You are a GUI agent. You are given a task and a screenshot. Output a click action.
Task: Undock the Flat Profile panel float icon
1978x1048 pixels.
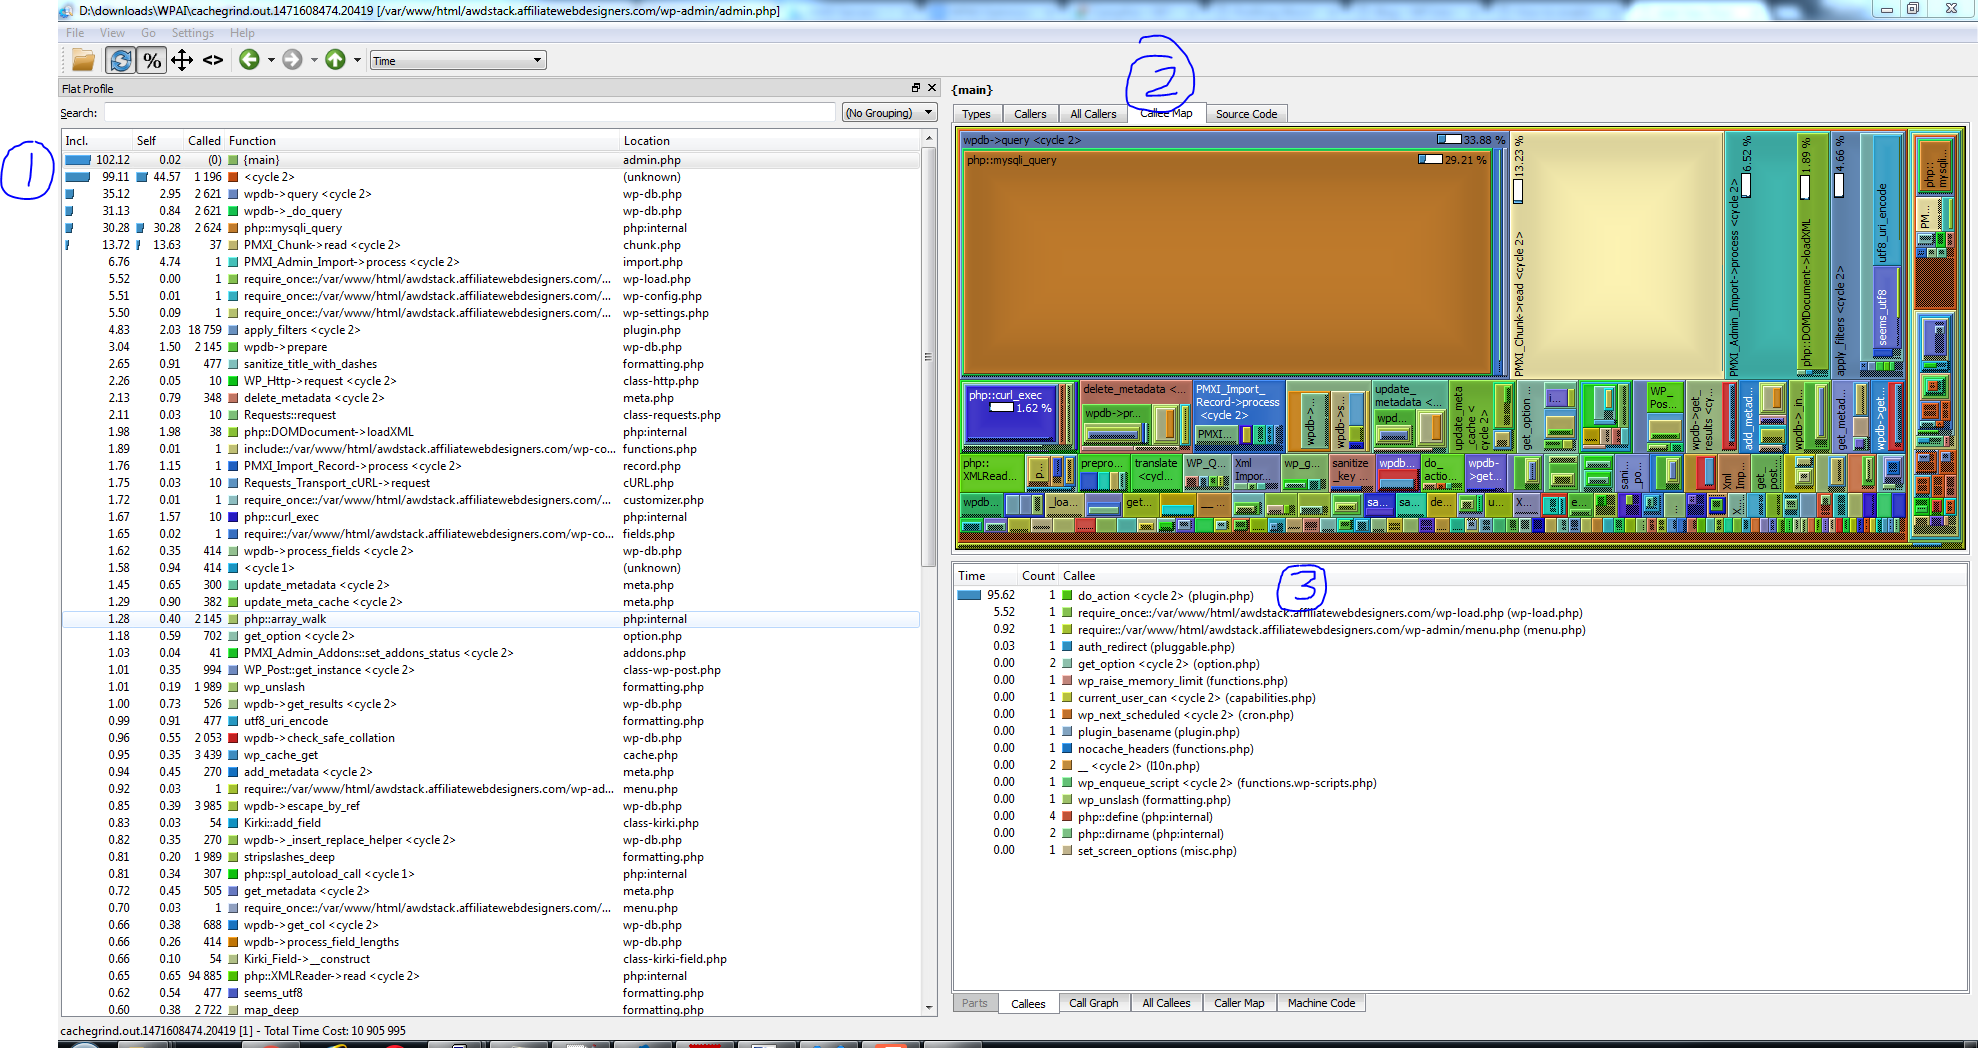(915, 88)
